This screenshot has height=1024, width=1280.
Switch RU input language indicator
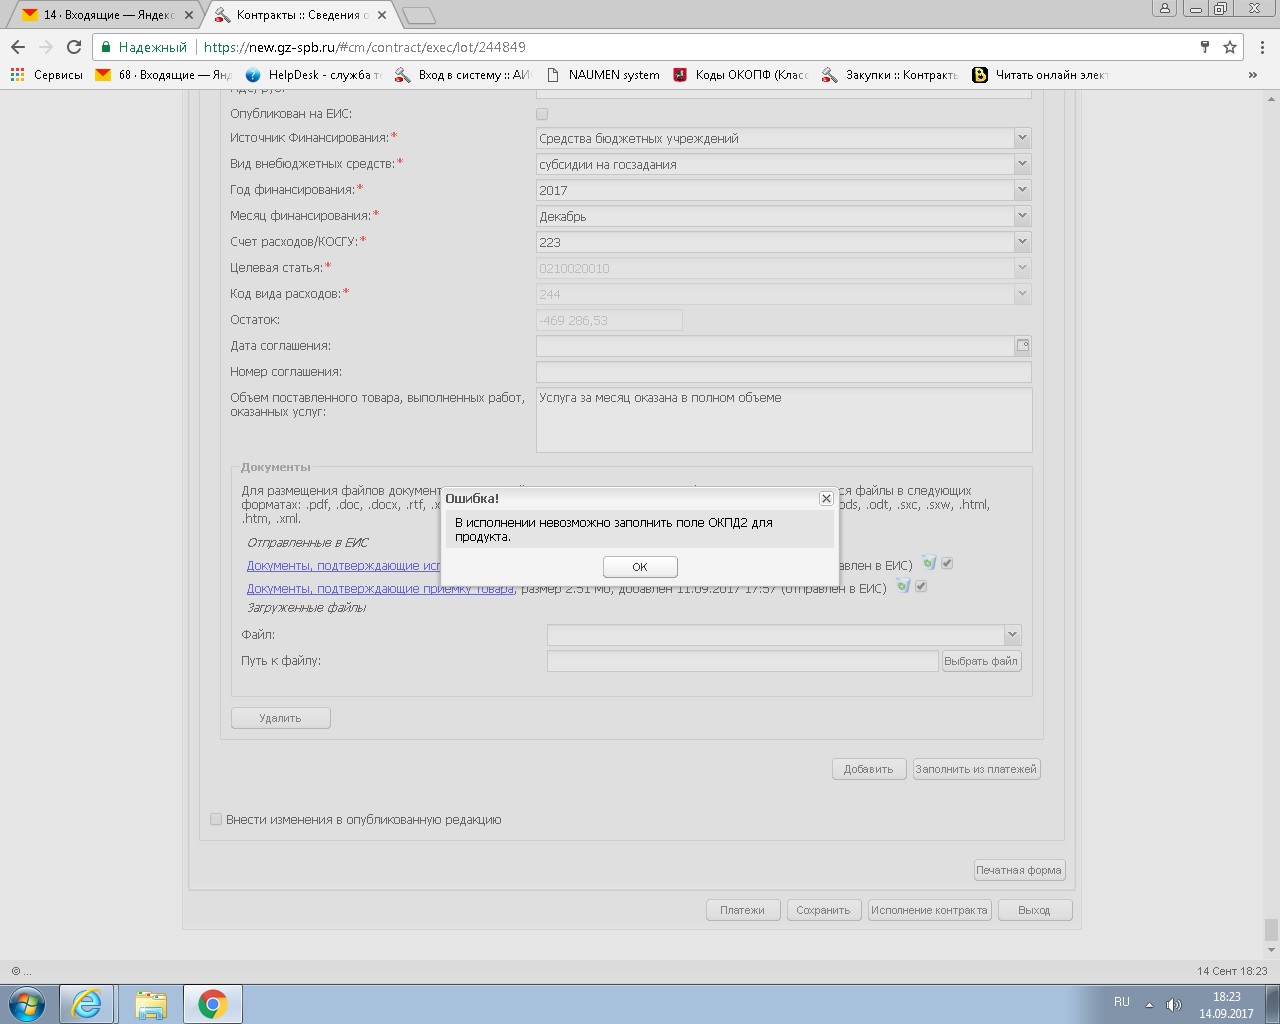click(x=1122, y=1002)
